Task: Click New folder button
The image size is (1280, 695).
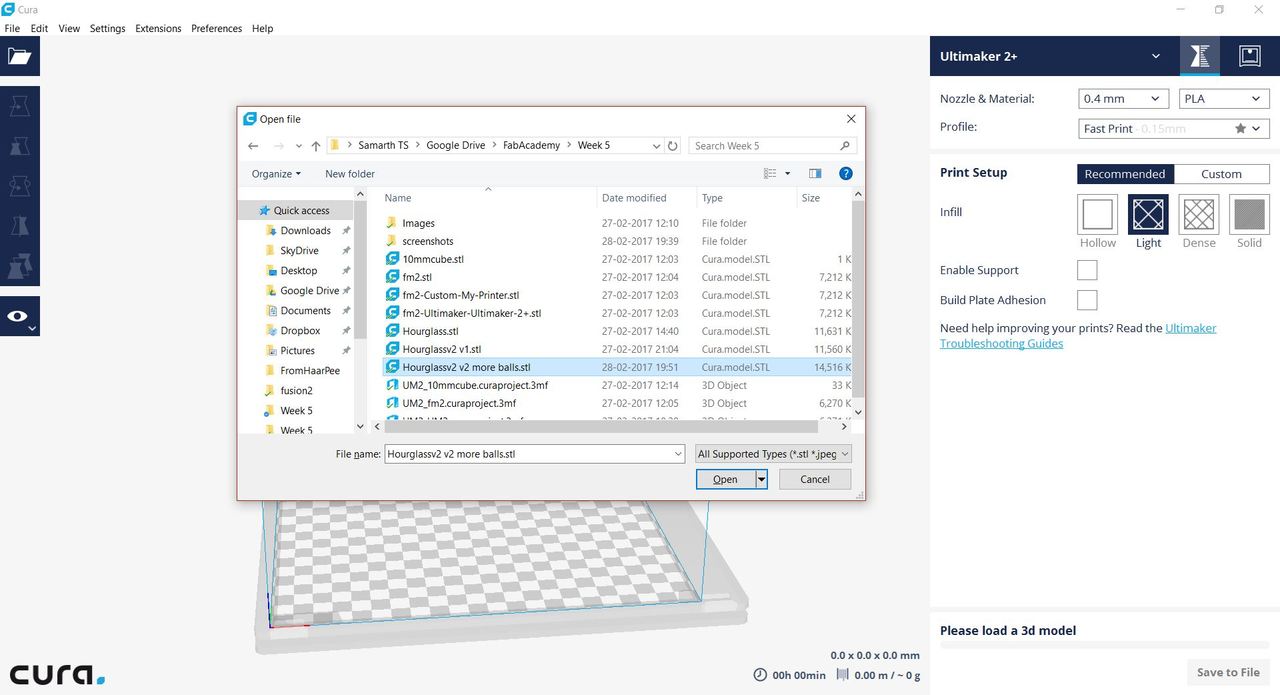Action: point(350,174)
